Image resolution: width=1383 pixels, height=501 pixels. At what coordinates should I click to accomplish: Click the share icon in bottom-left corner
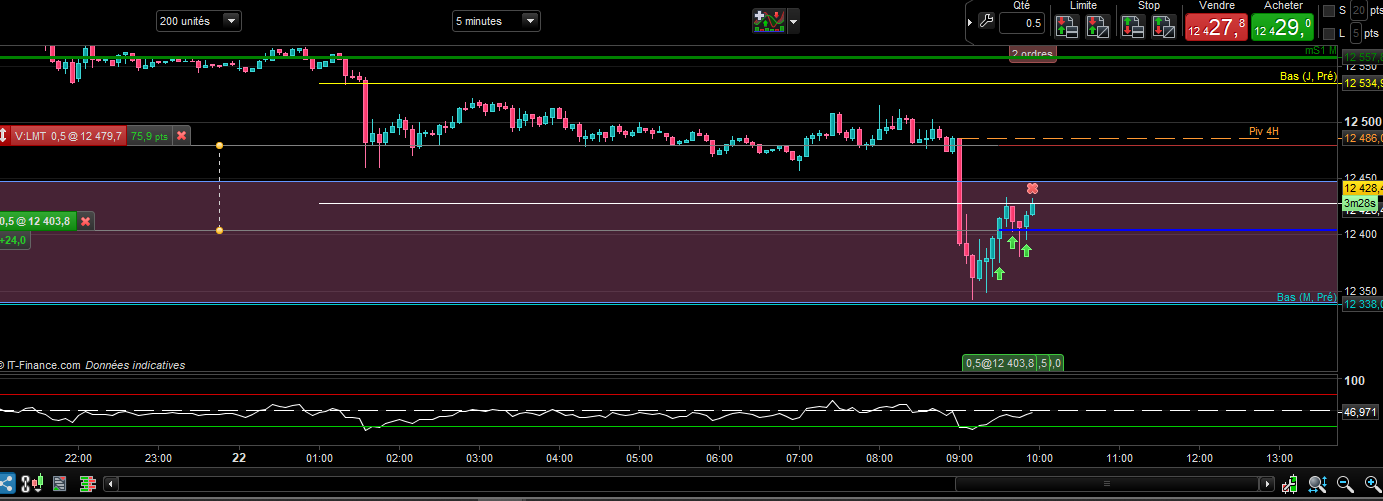(x=8, y=484)
